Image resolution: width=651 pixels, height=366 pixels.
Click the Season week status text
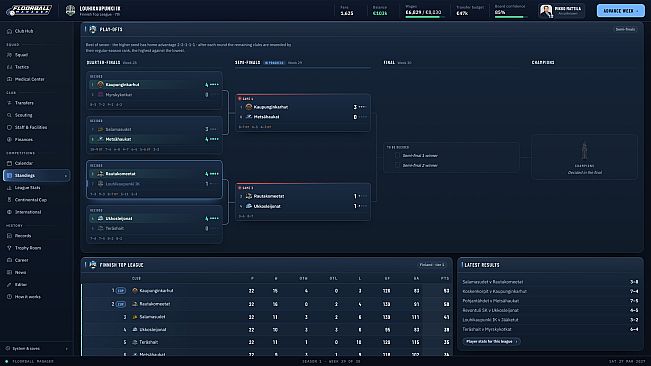click(331, 361)
